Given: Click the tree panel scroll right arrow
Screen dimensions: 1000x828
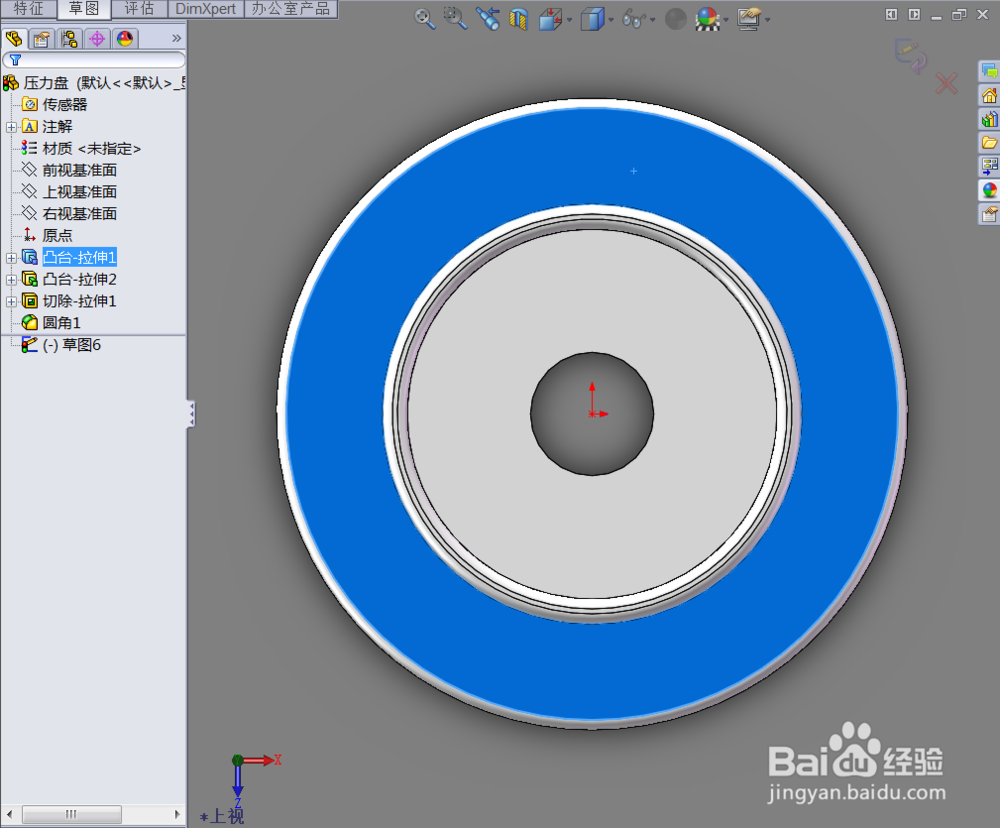Looking at the screenshot, I should coord(177,814).
